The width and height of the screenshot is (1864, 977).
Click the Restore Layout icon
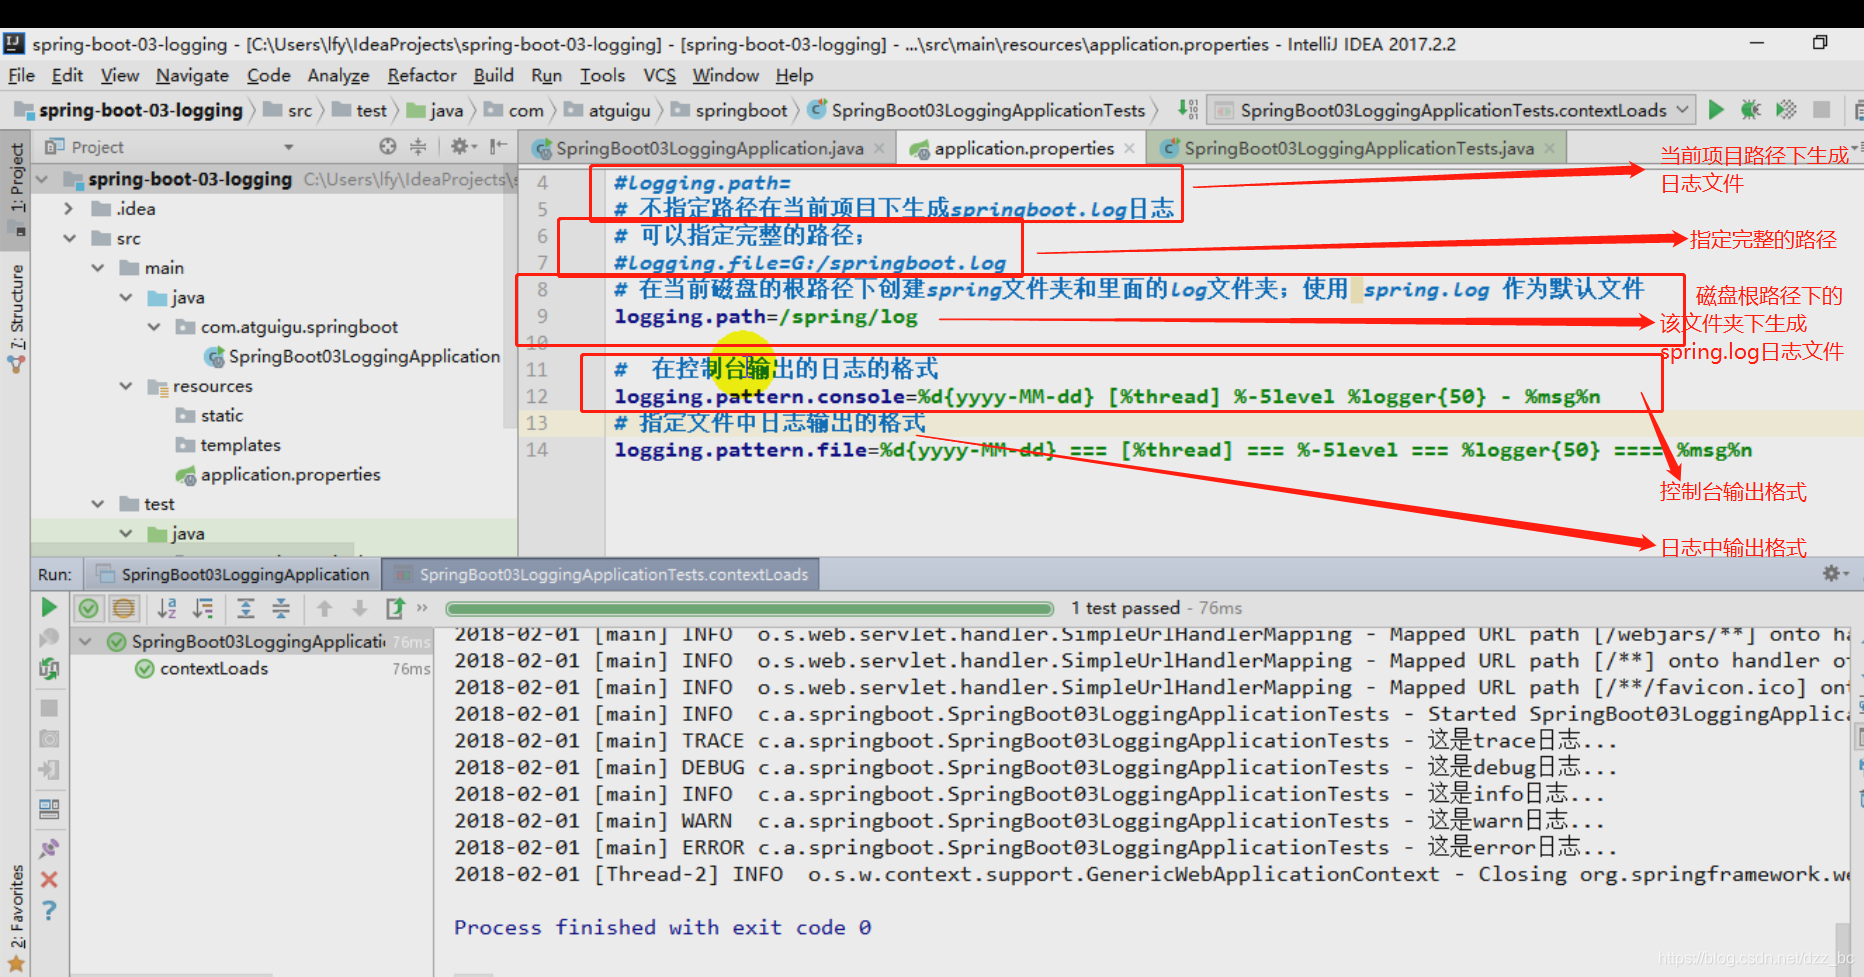click(48, 809)
